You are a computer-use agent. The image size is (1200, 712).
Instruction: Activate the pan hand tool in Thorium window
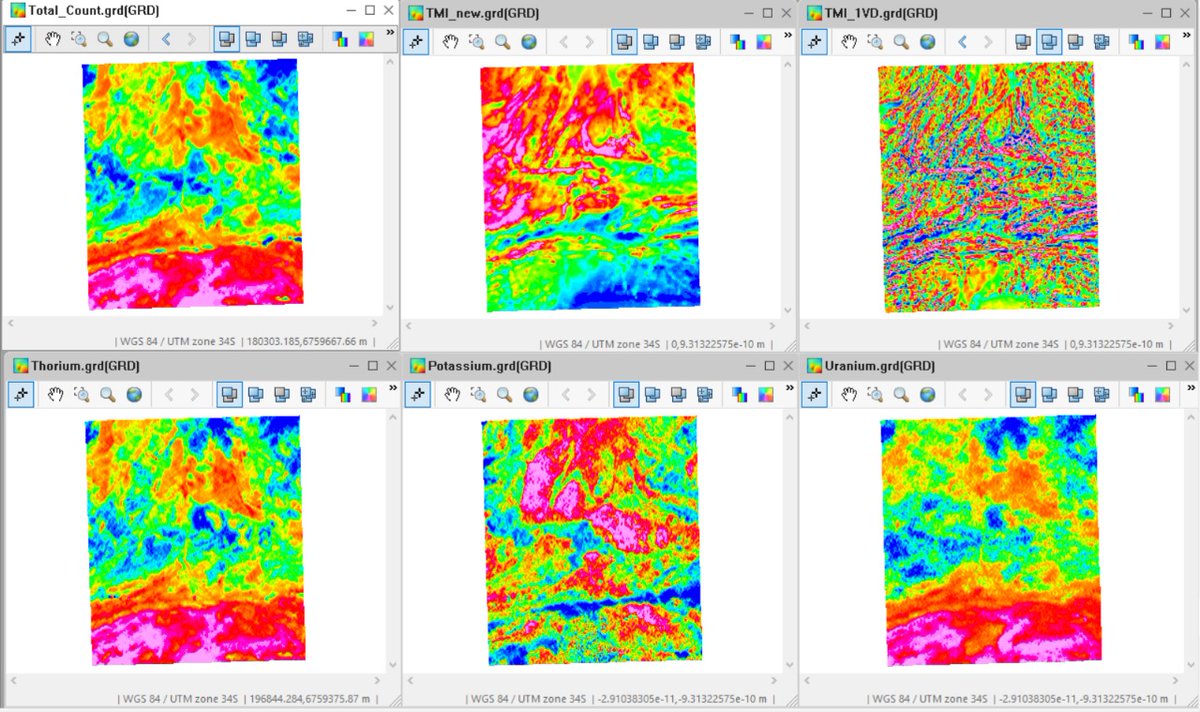[x=55, y=394]
